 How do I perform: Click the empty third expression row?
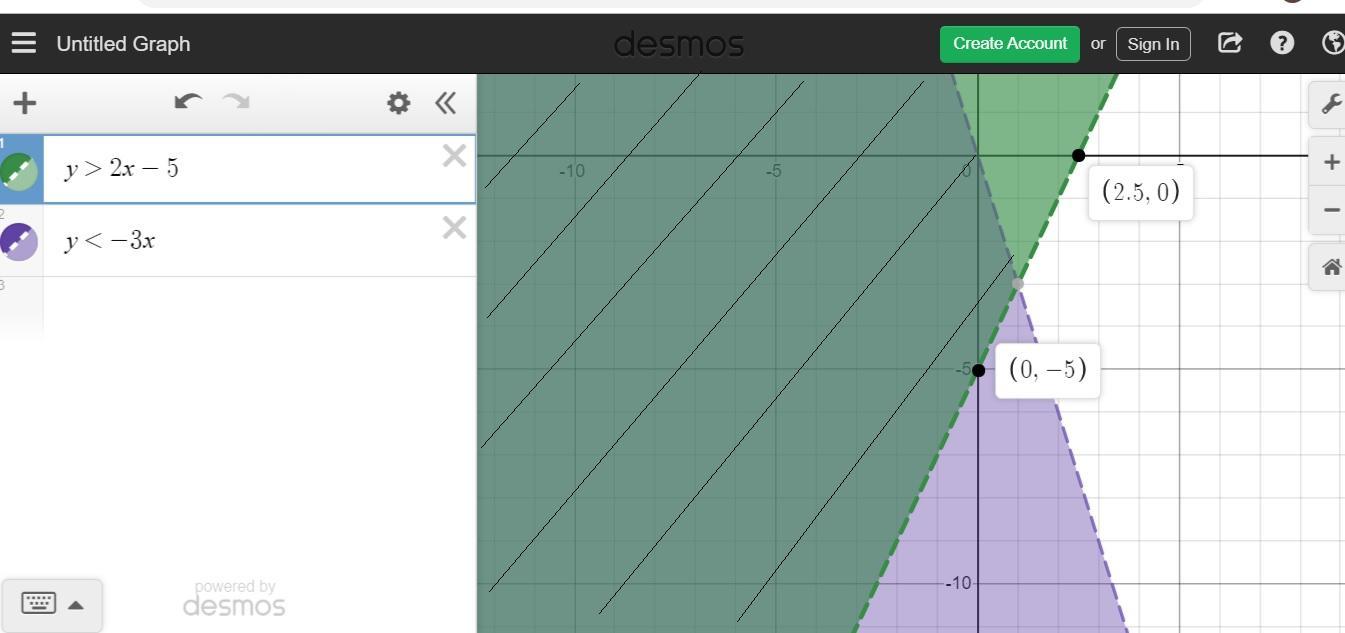click(x=238, y=307)
